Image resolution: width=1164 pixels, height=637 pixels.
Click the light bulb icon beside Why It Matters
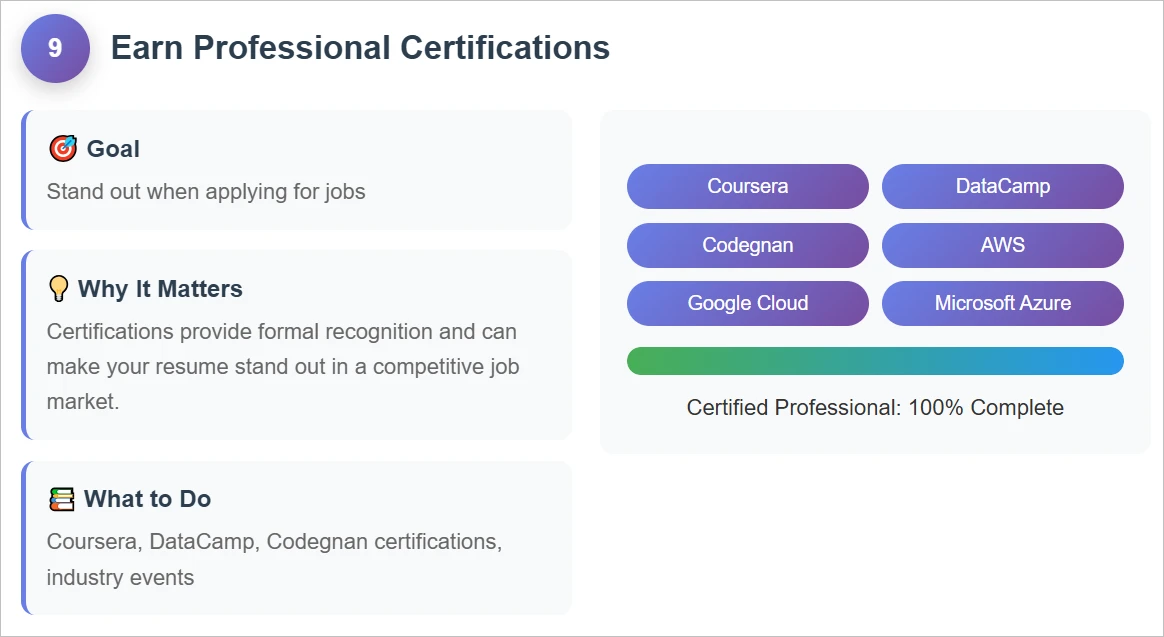58,288
